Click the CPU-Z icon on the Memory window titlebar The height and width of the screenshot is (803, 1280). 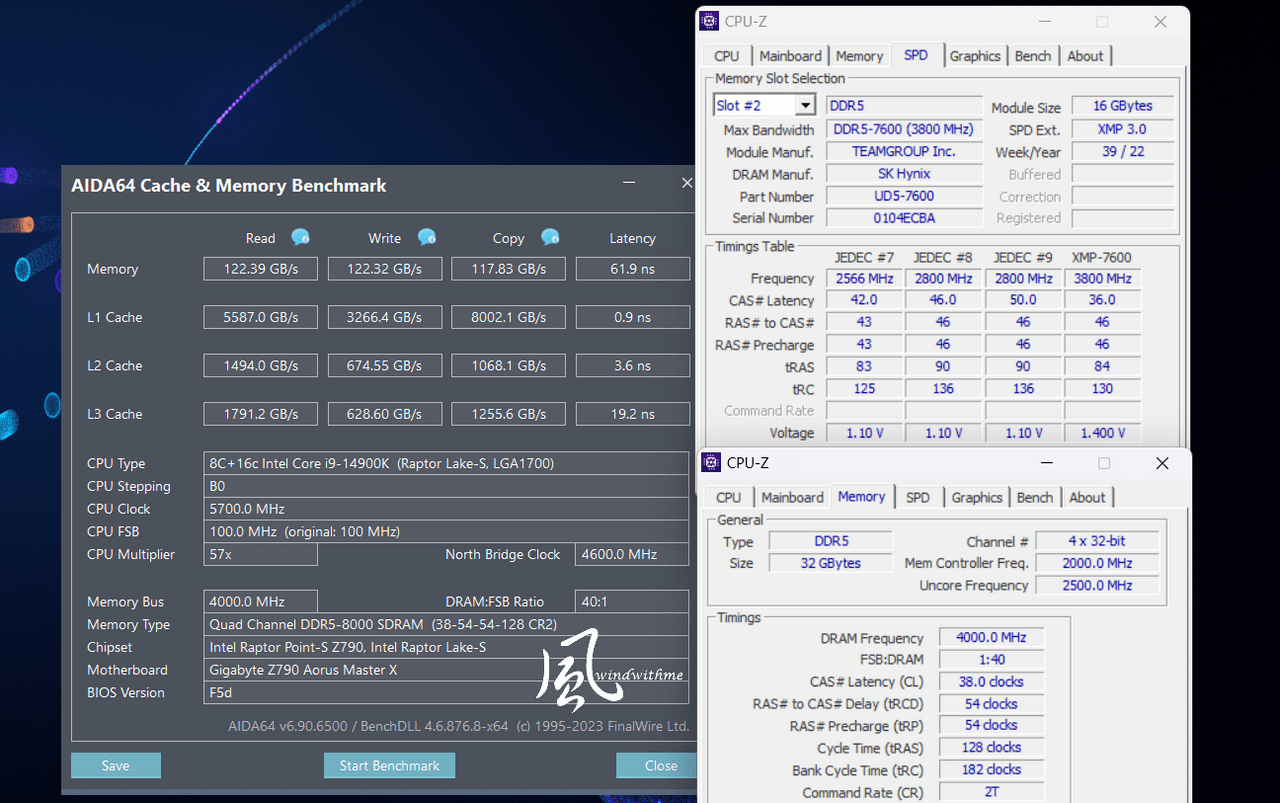coord(710,462)
